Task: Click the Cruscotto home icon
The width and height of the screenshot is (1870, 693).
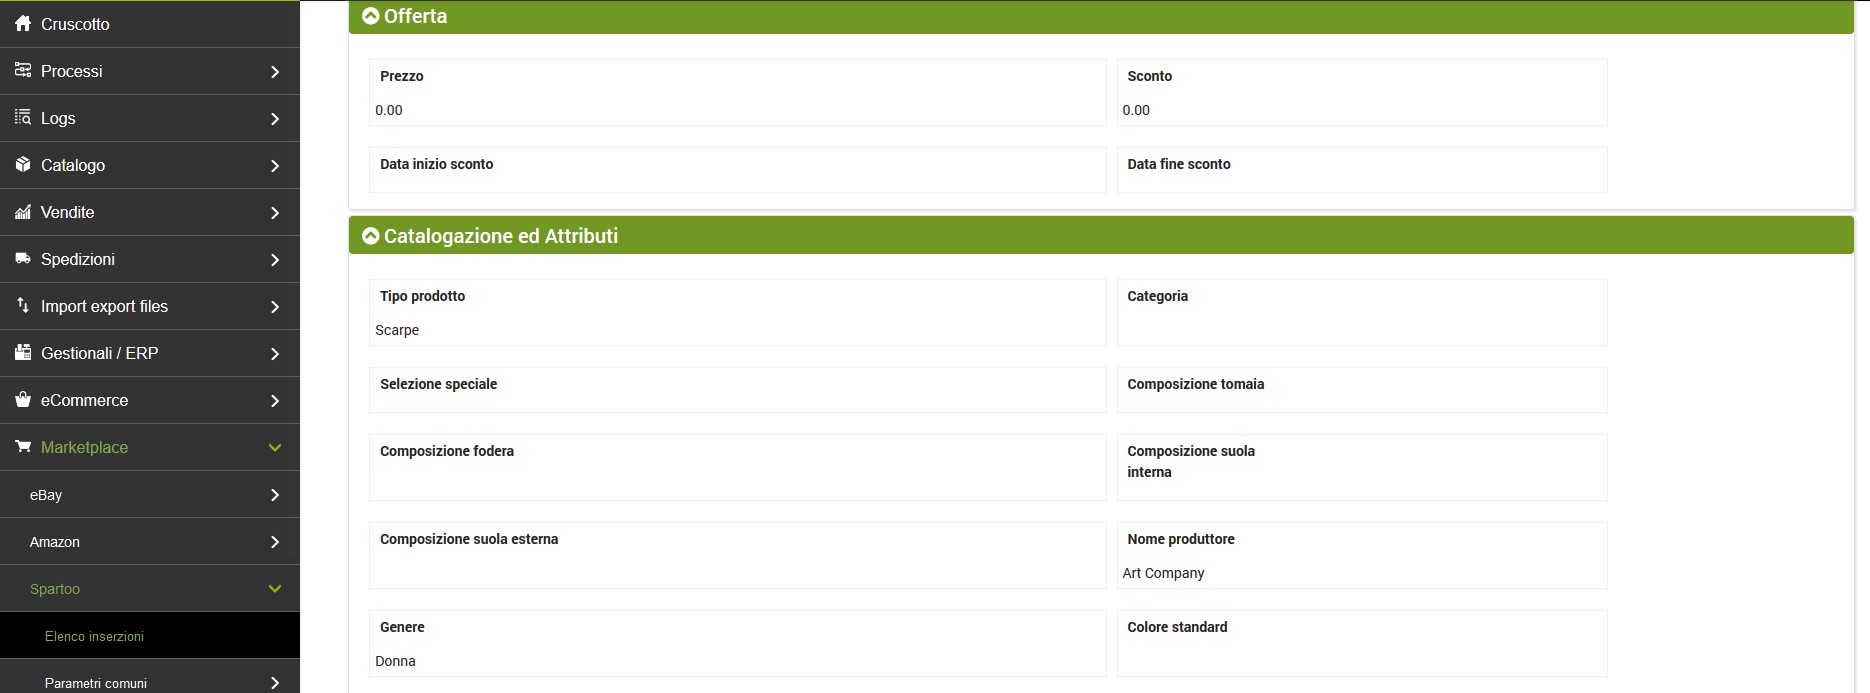Action: (x=22, y=24)
